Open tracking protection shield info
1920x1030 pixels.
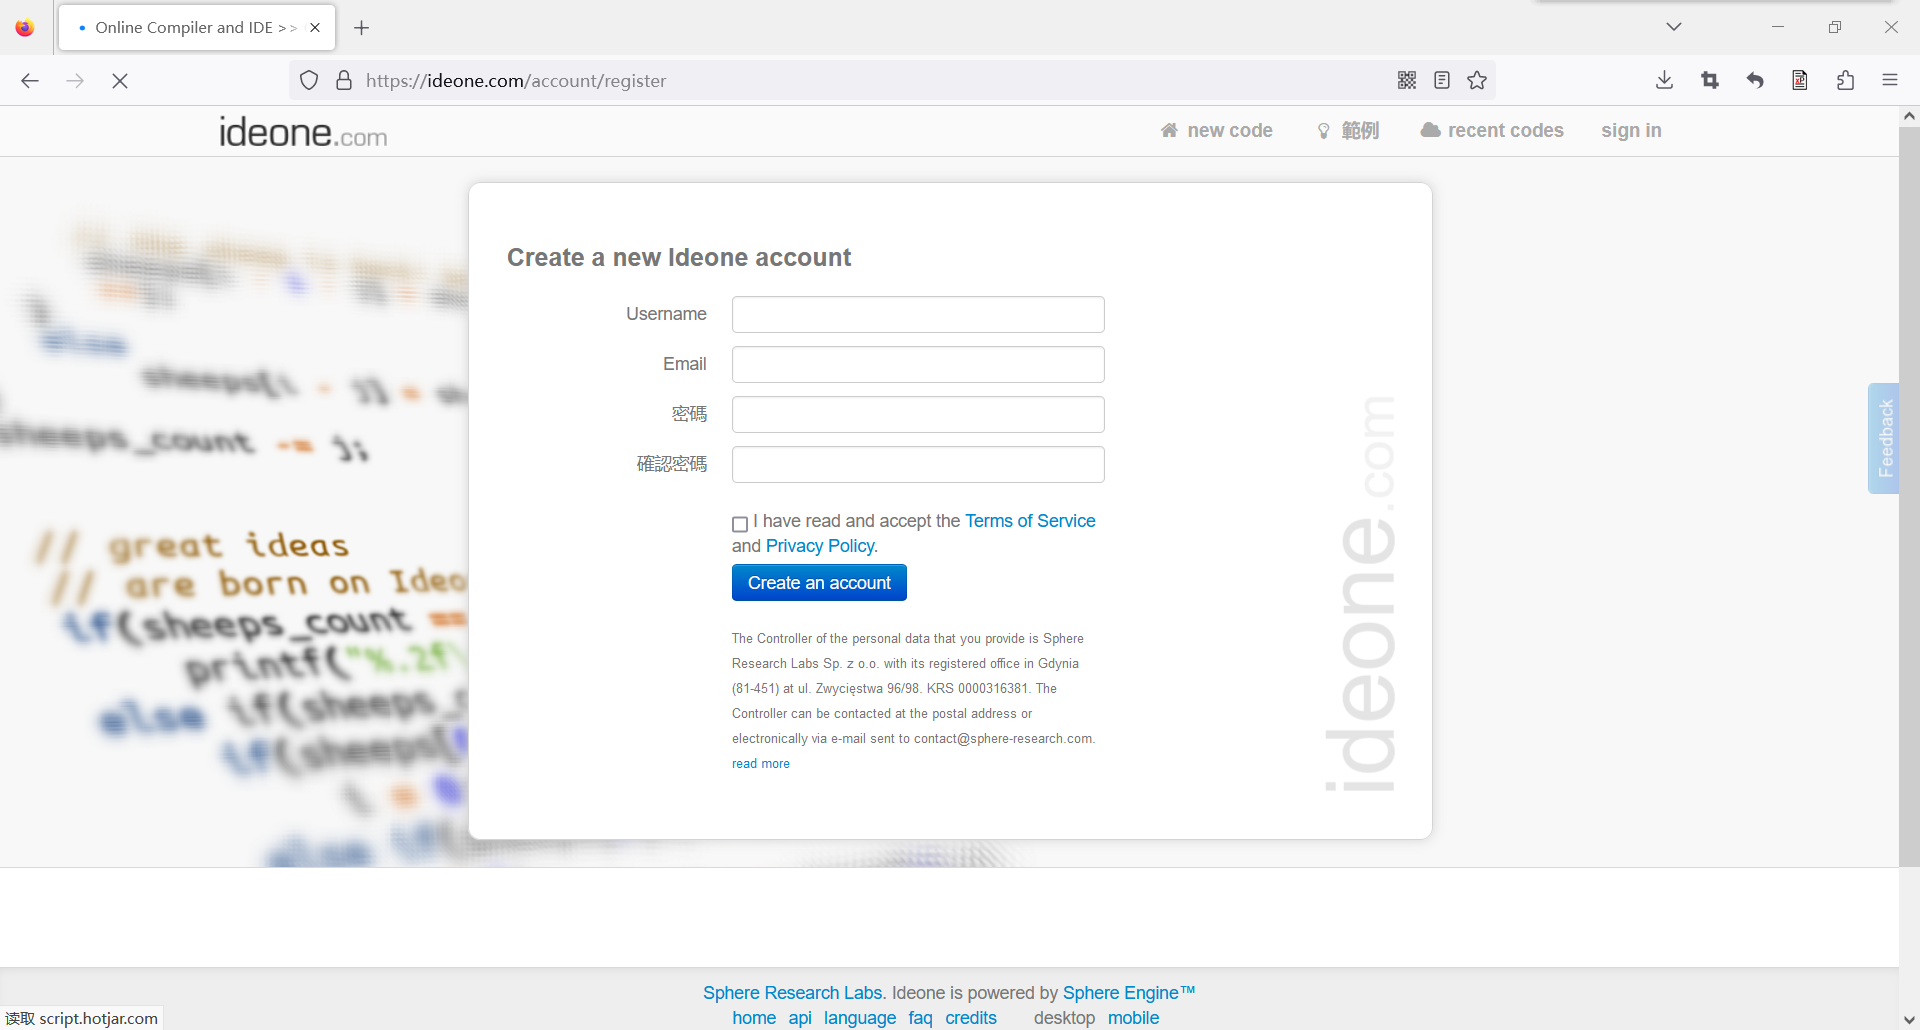click(x=309, y=80)
